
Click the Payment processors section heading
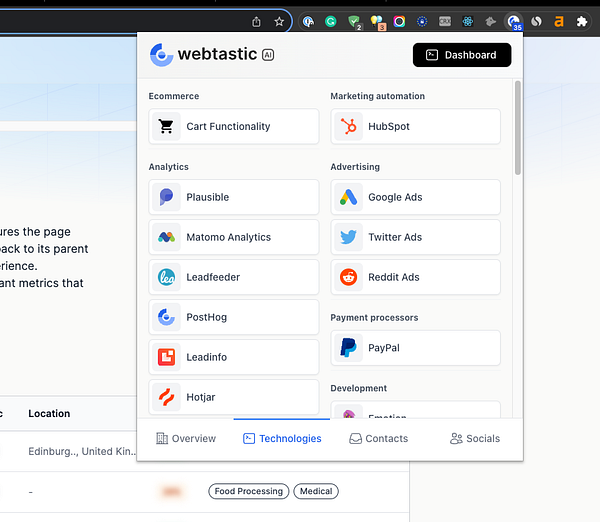tap(374, 318)
